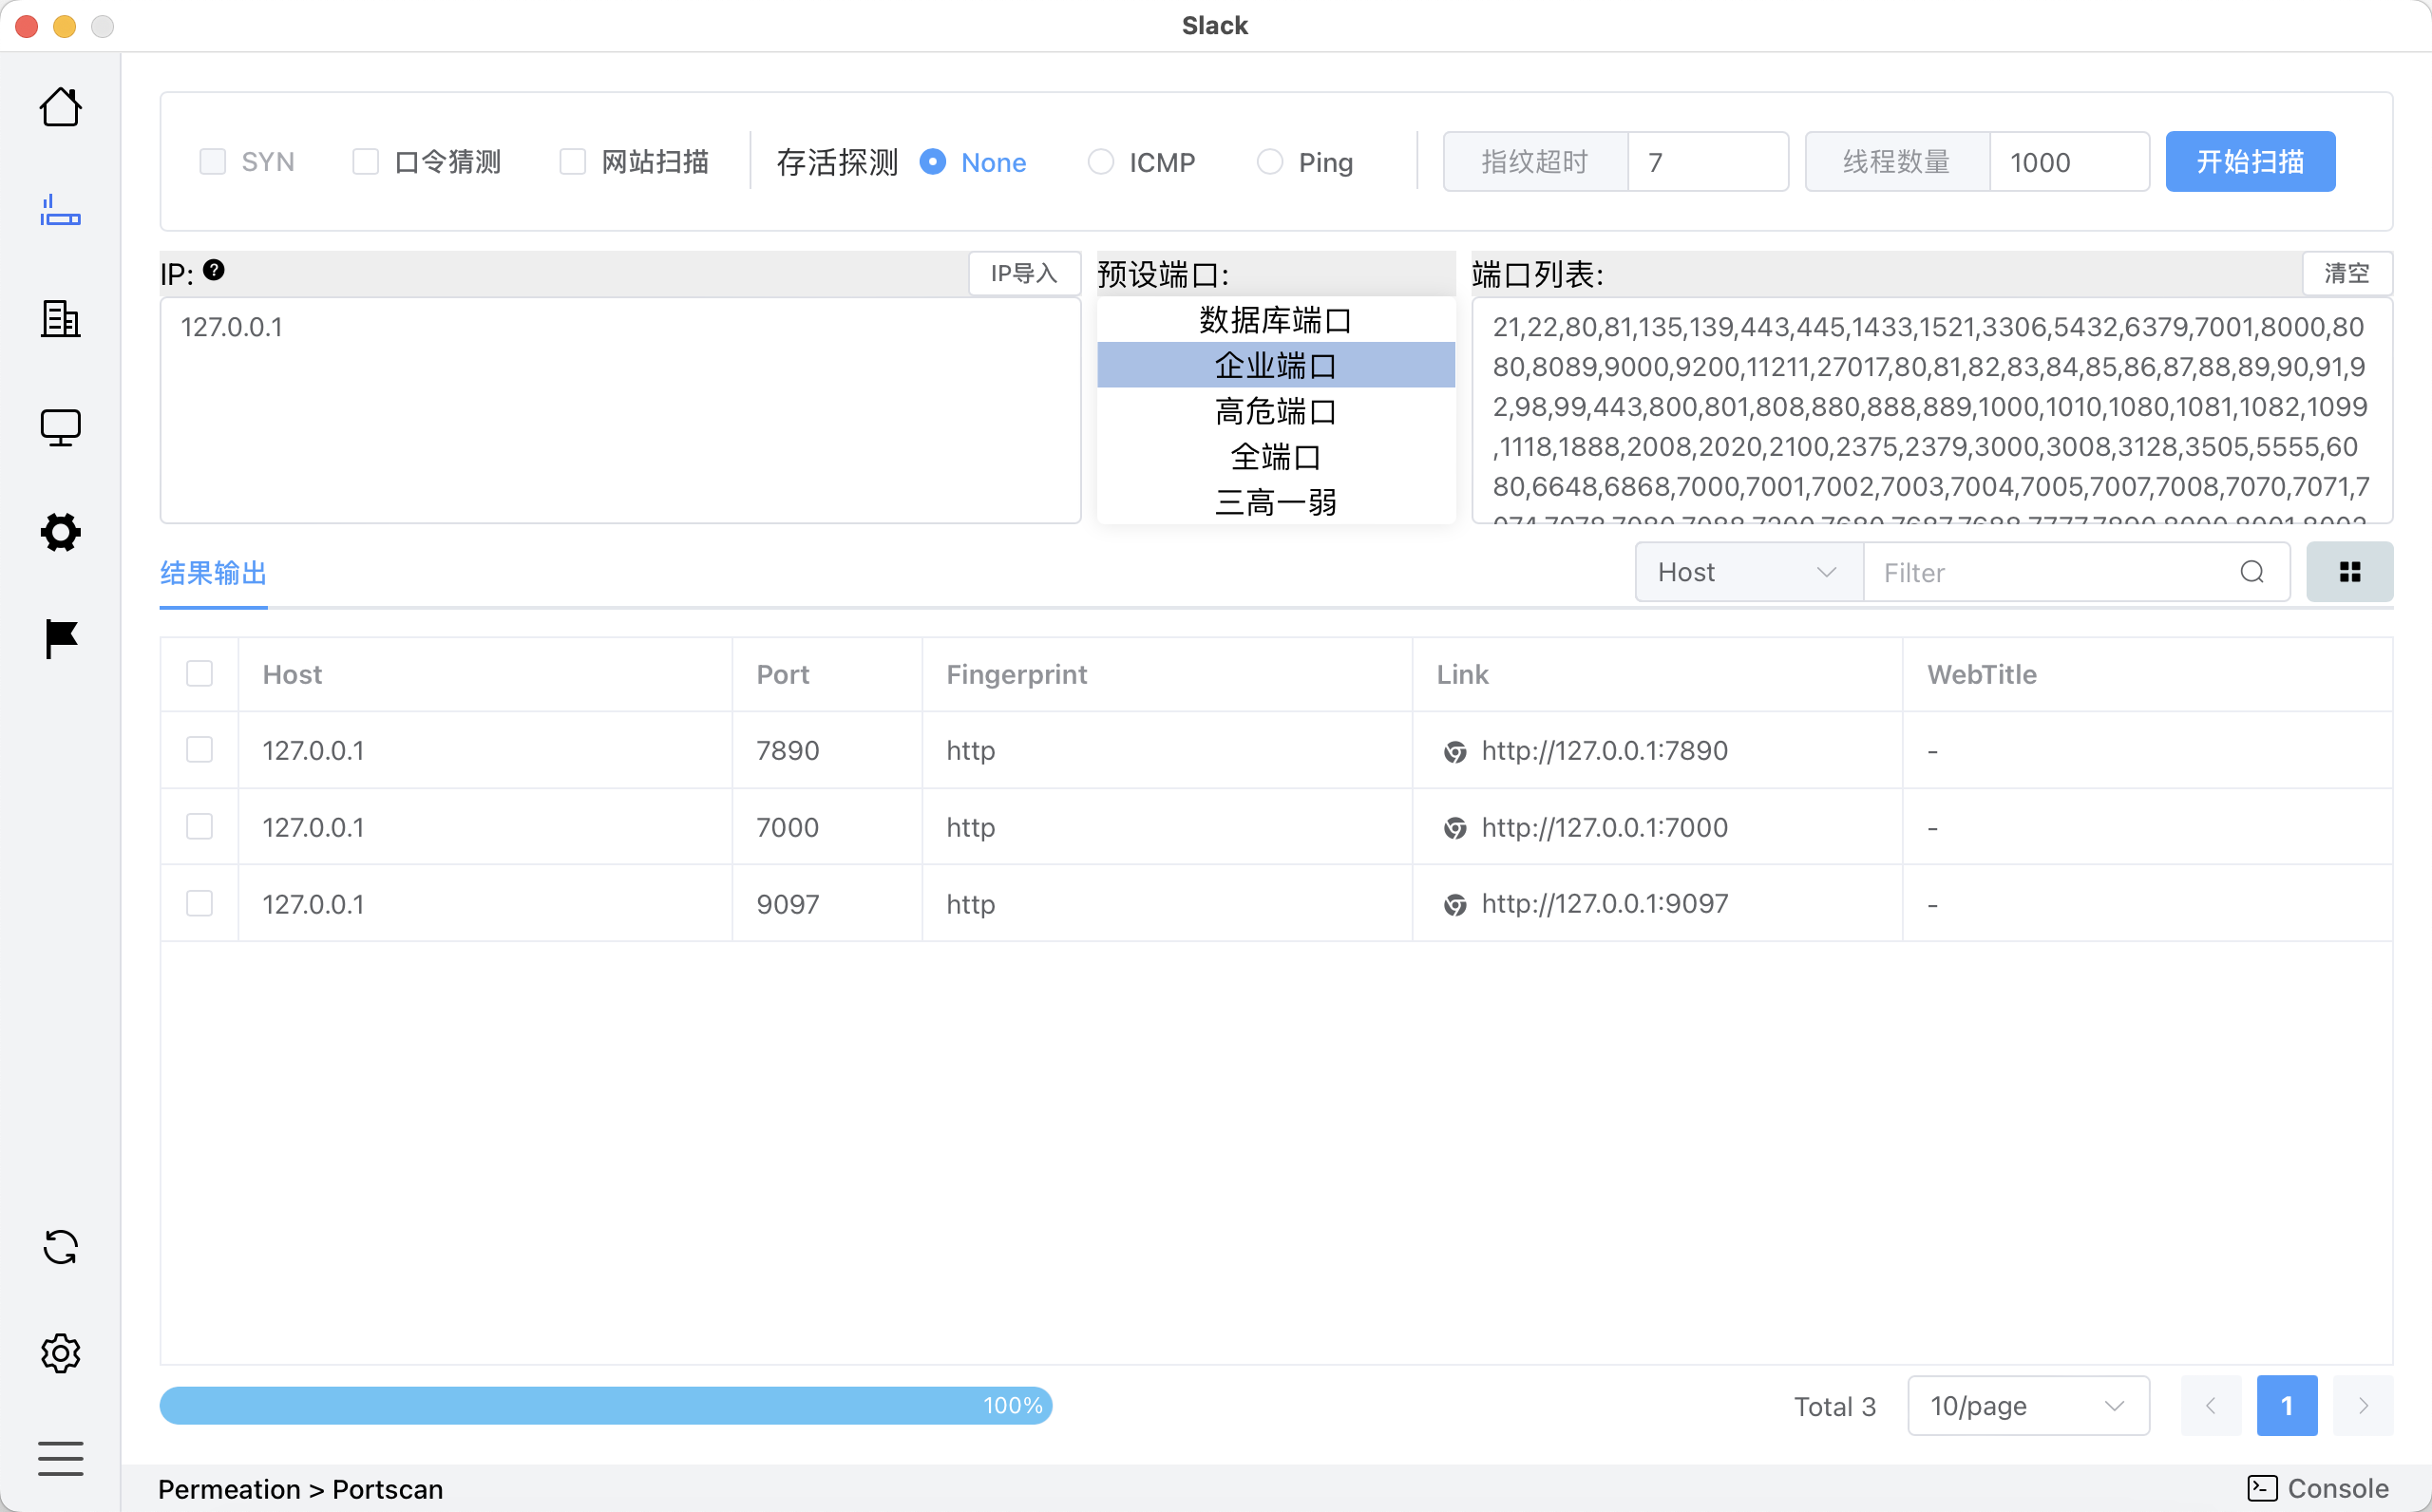Click the monitor icon in the sidebar
The width and height of the screenshot is (2432, 1512).
tap(60, 427)
